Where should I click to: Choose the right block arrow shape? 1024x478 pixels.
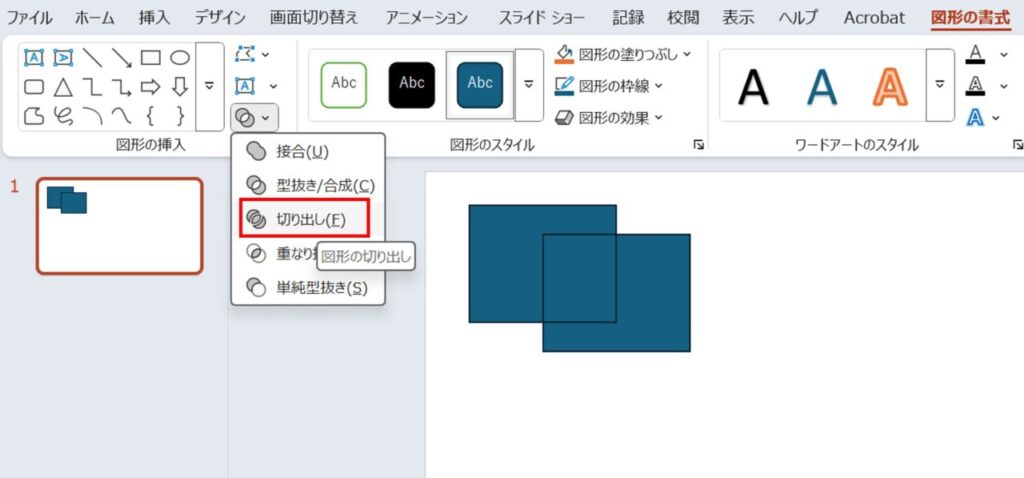pos(151,86)
